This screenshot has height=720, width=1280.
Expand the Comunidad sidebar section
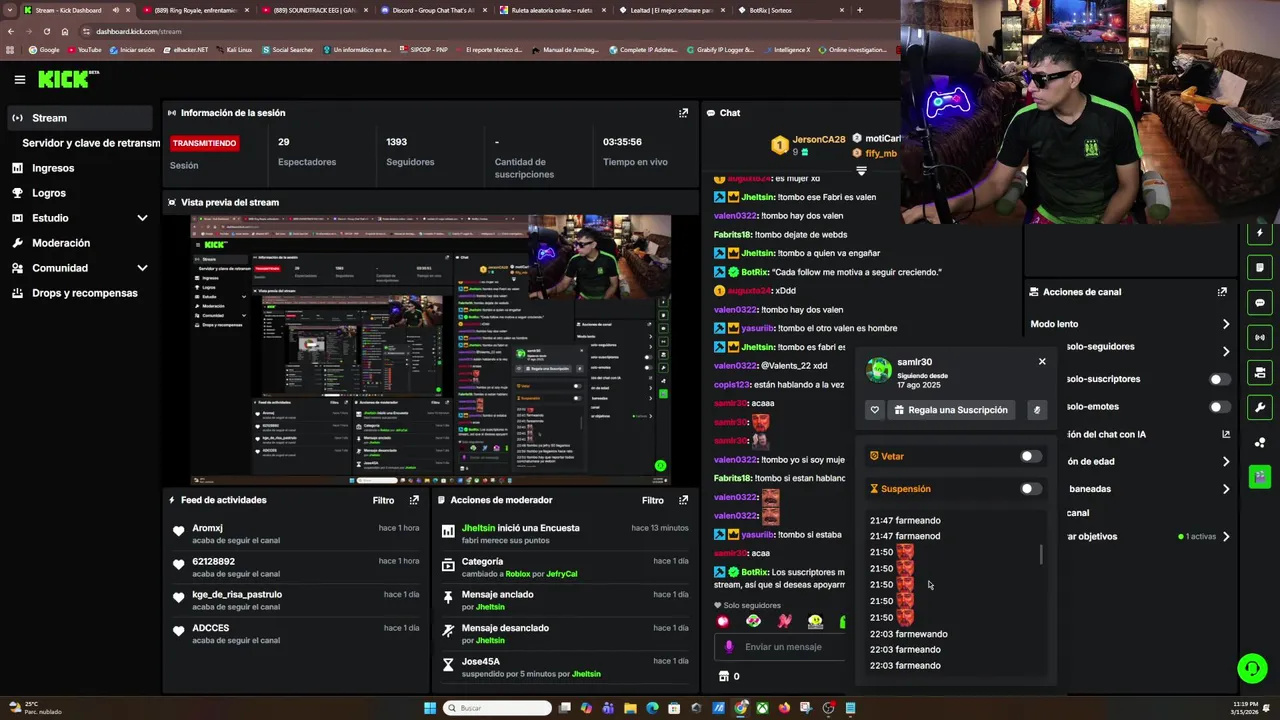point(142,268)
